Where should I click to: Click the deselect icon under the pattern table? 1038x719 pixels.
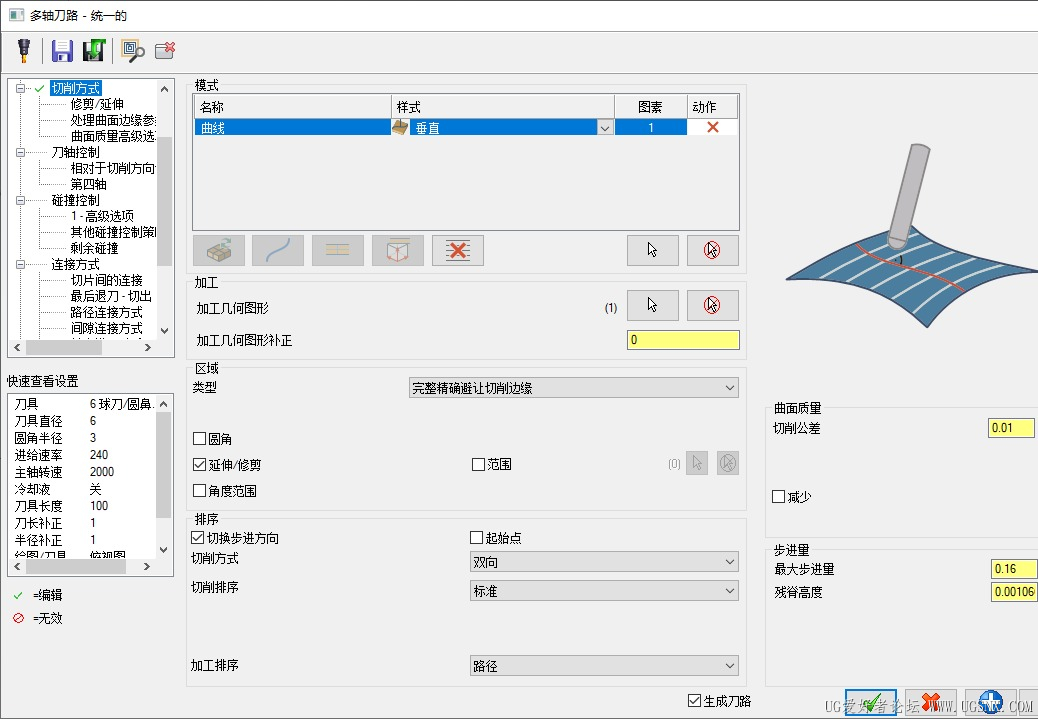tap(712, 250)
